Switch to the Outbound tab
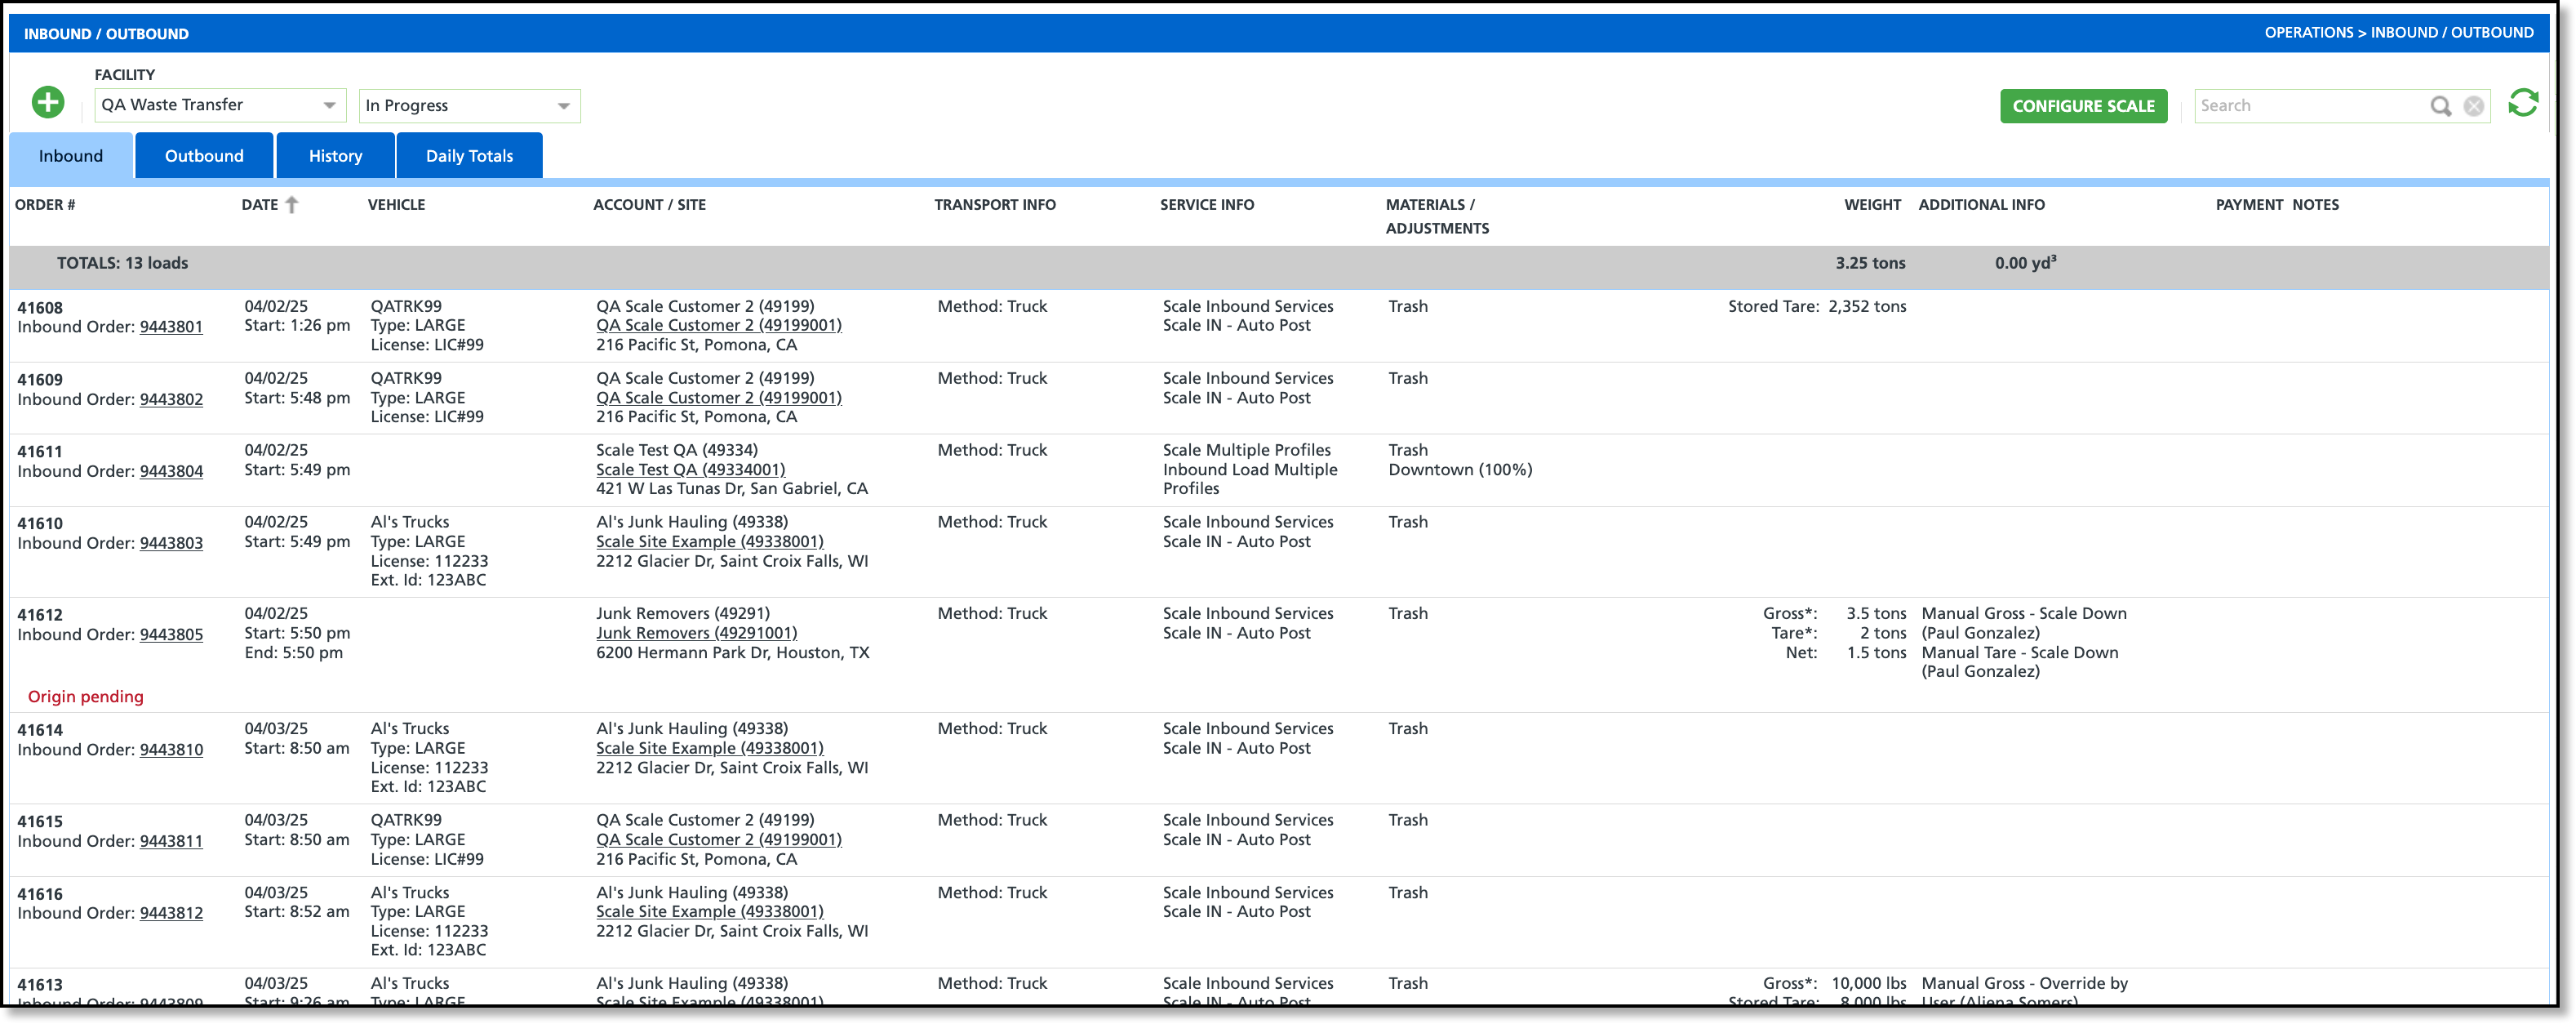This screenshot has height=1024, width=2576. (204, 156)
